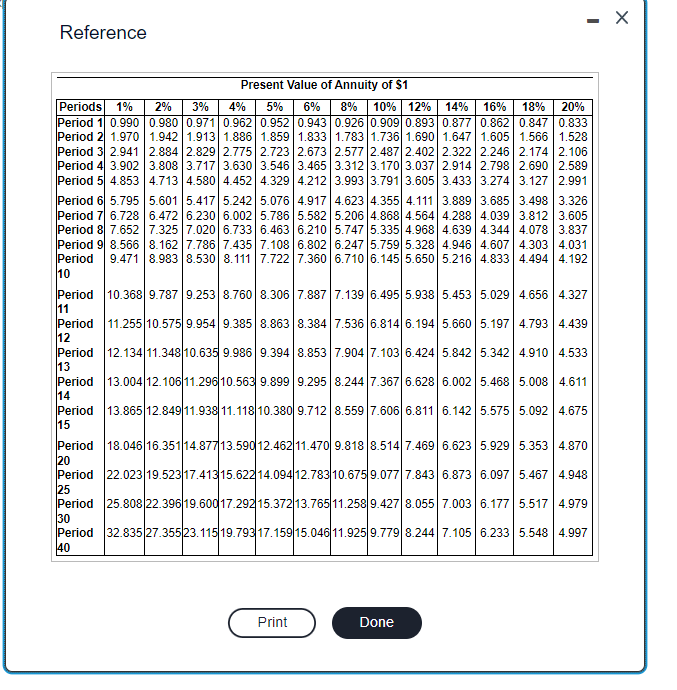Close the Reference dialog with X
Screen dimensions: 677x690
tap(622, 18)
